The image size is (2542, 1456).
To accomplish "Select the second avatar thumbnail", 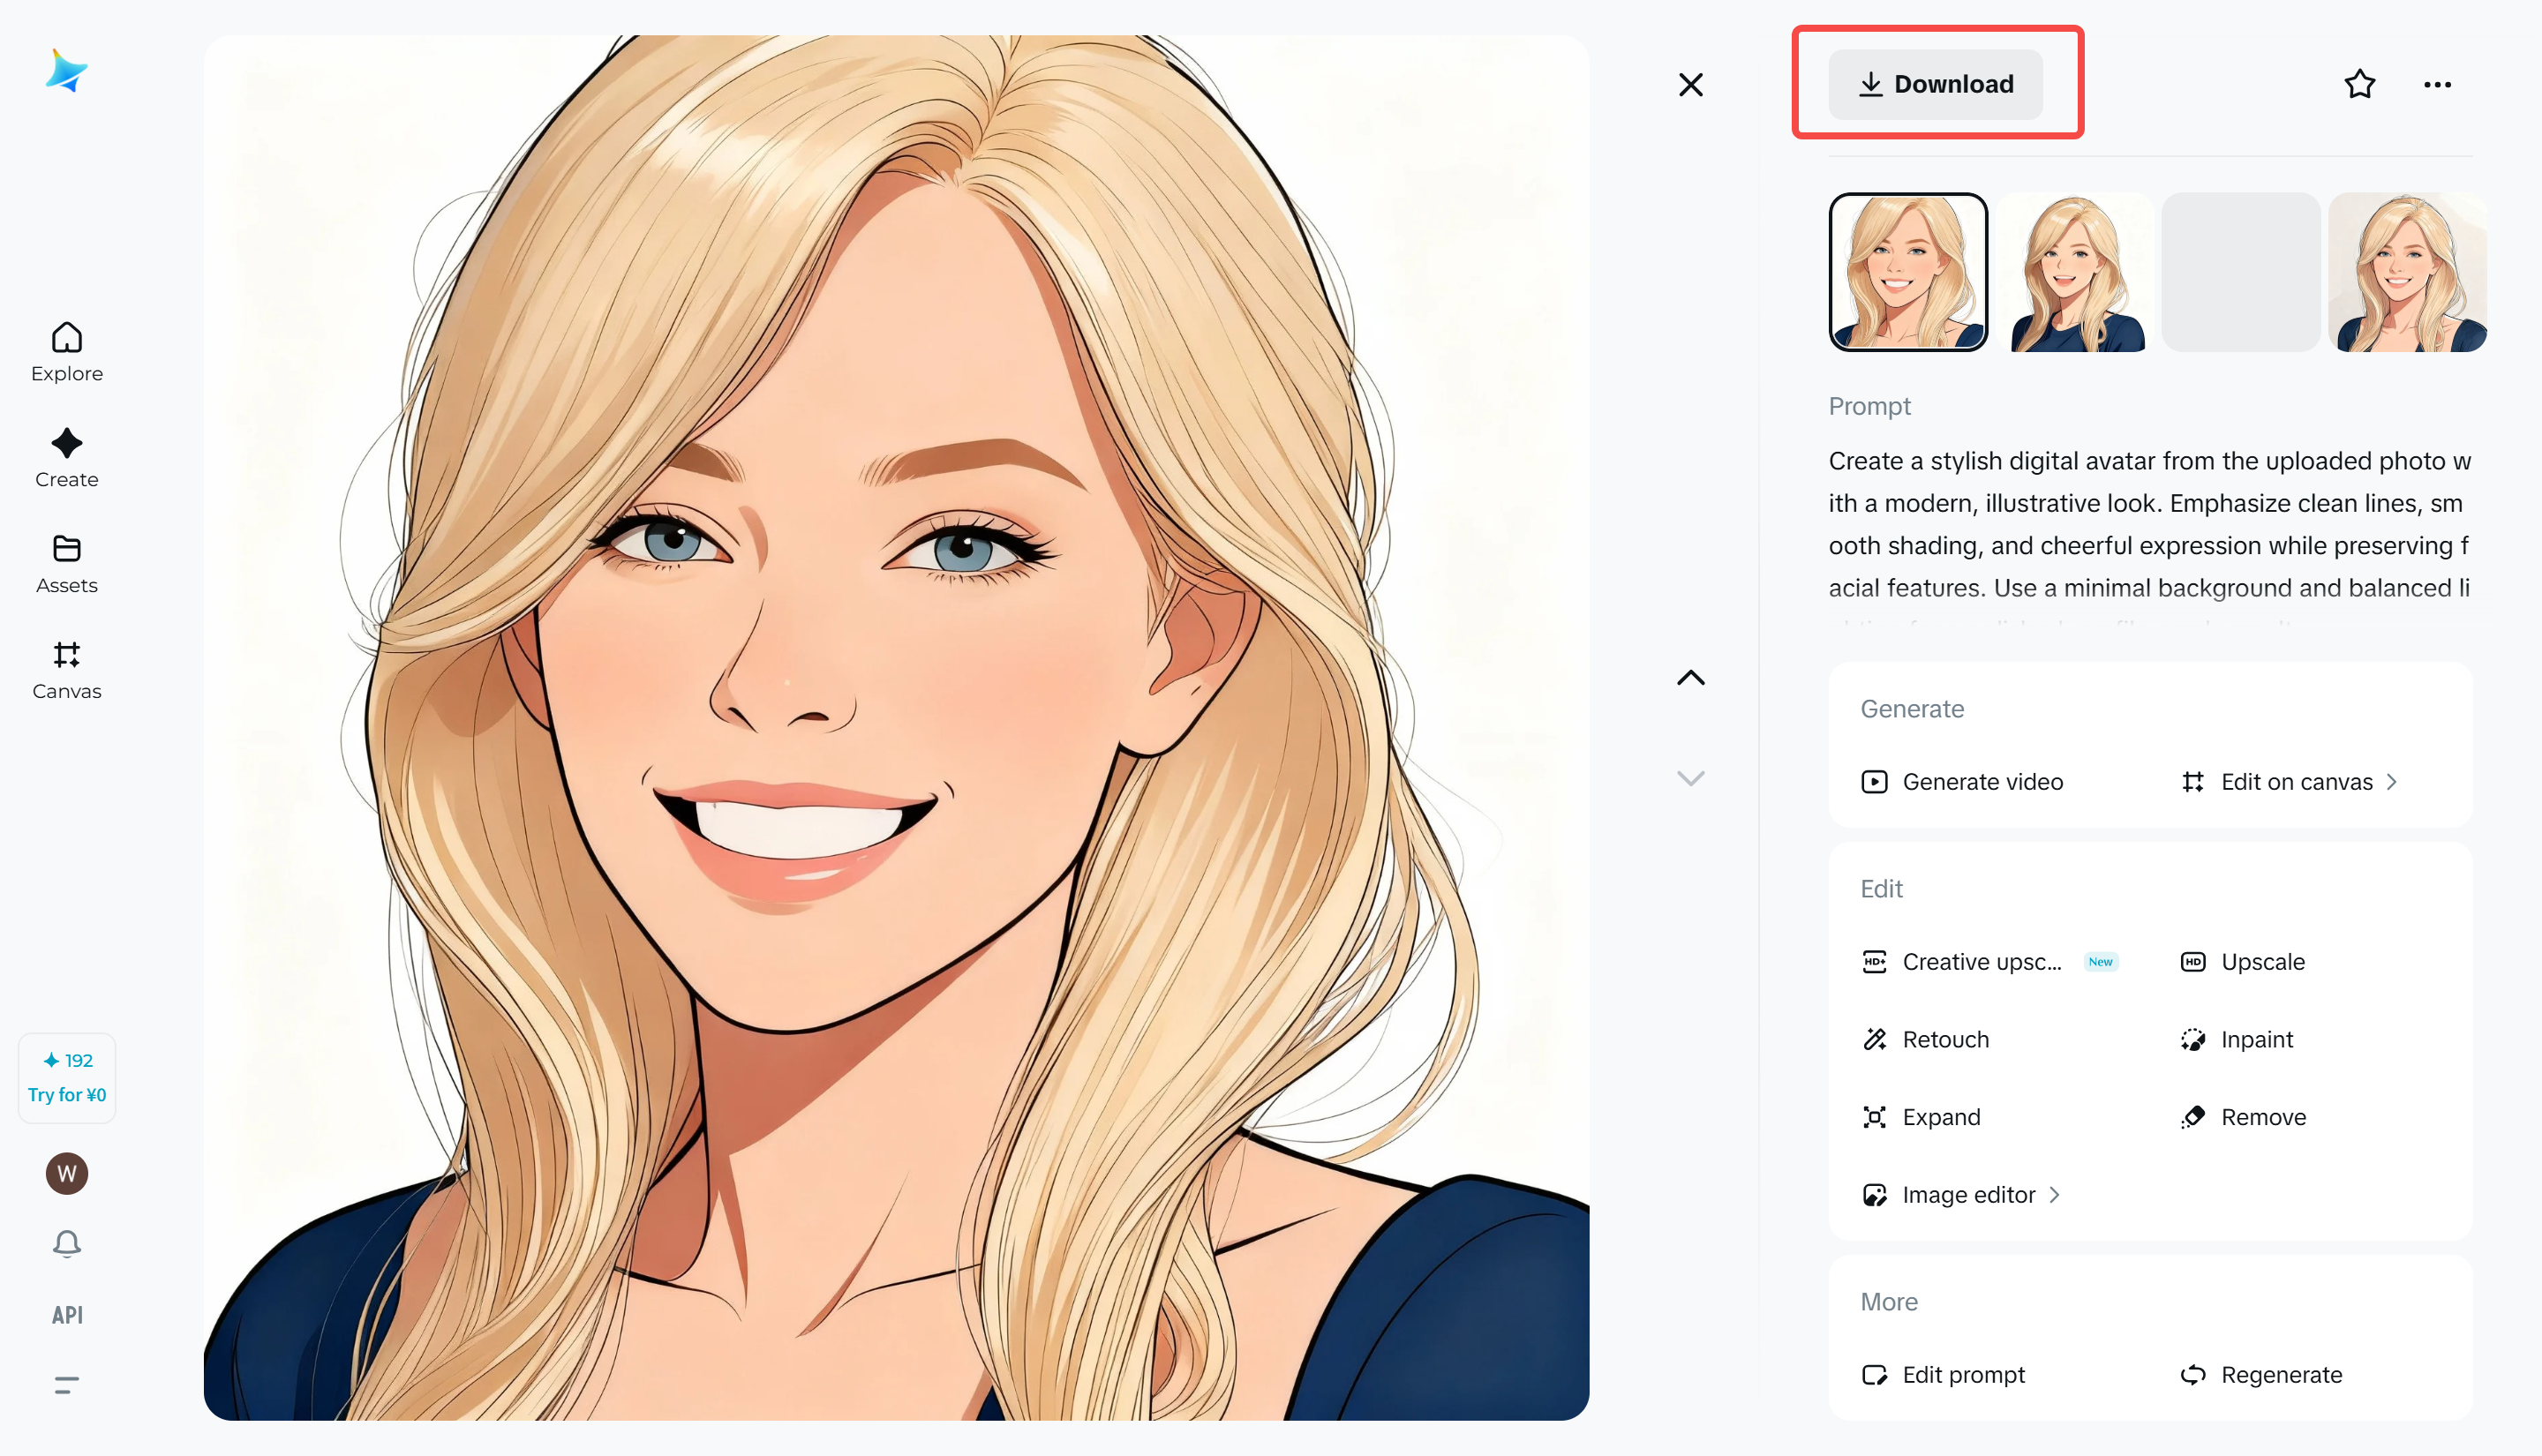I will coord(2074,272).
